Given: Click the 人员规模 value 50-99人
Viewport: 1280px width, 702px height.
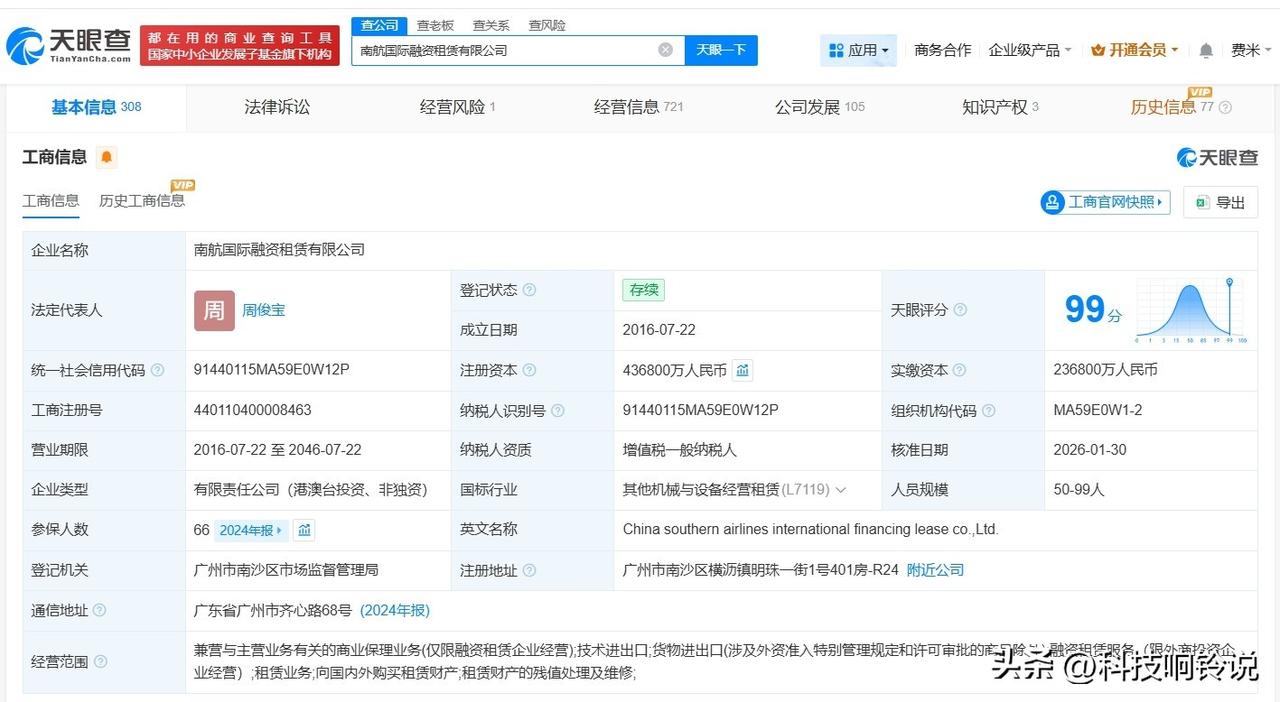Looking at the screenshot, I should click(1079, 490).
